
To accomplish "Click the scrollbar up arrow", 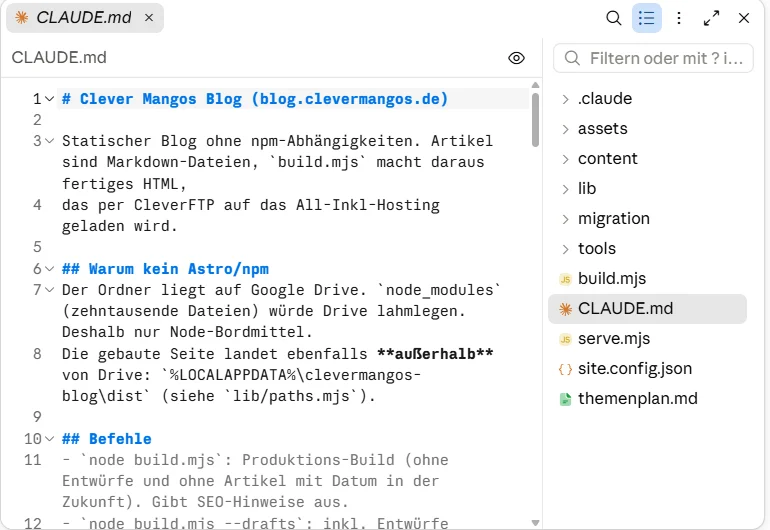I will click(x=535, y=85).
